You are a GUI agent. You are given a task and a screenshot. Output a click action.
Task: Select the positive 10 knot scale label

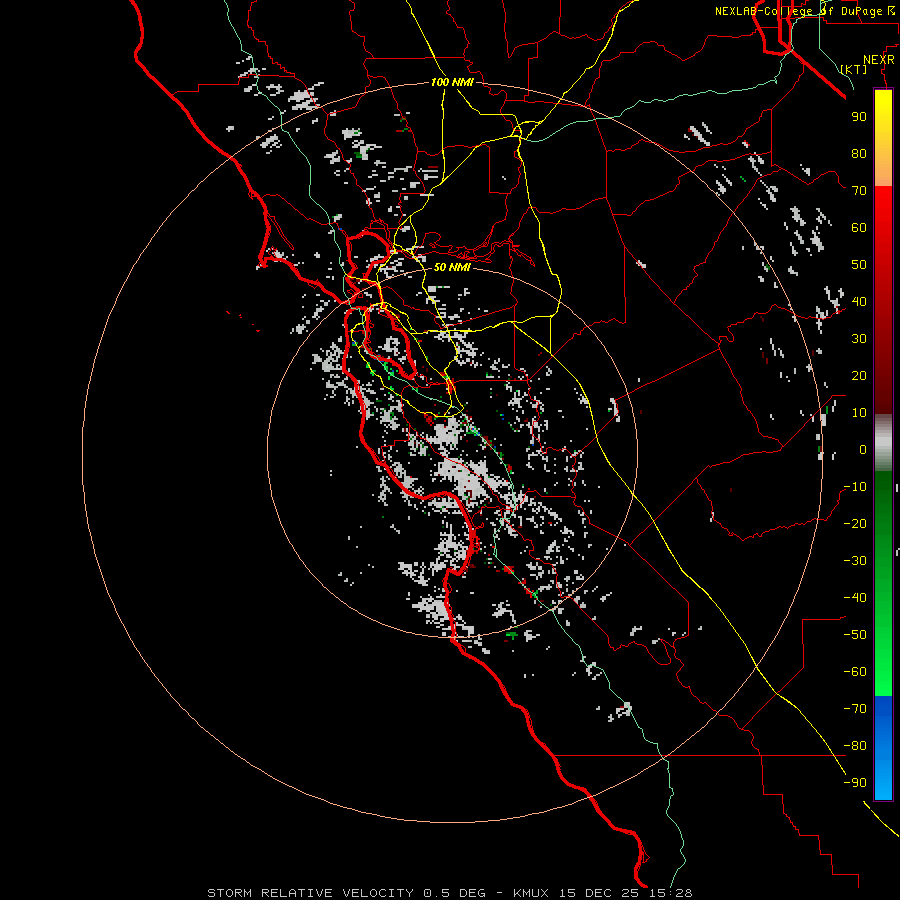[x=859, y=413]
